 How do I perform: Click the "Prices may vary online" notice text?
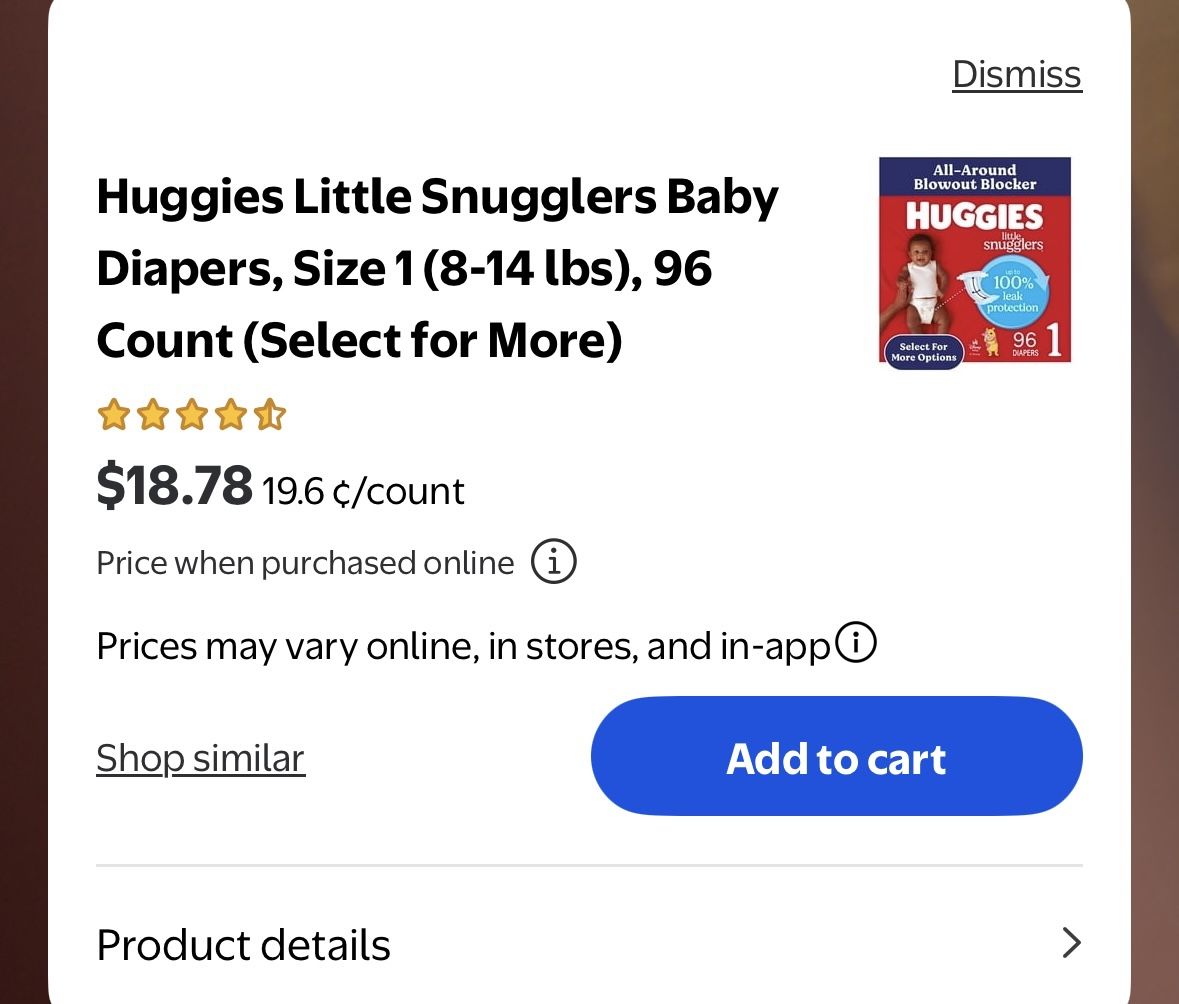tap(462, 646)
